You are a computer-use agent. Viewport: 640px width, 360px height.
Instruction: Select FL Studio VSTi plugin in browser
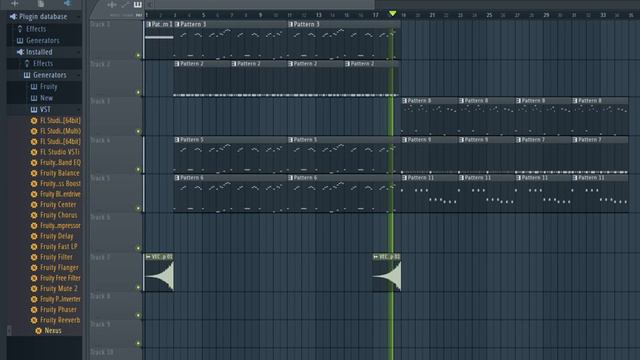(60, 152)
